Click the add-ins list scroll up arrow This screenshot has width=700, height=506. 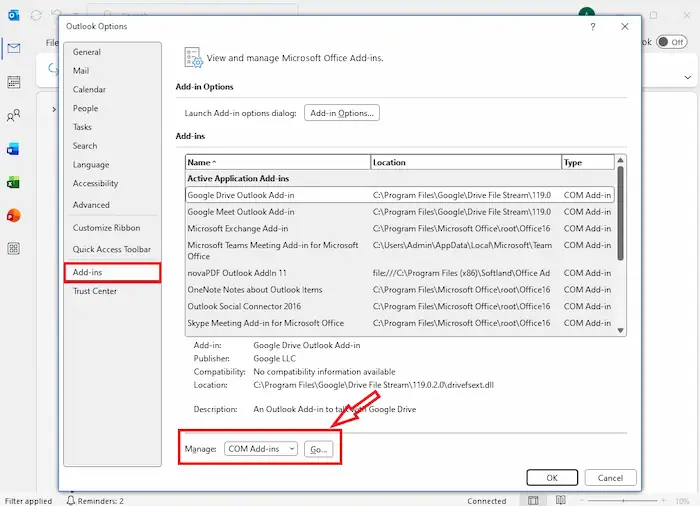[620, 160]
